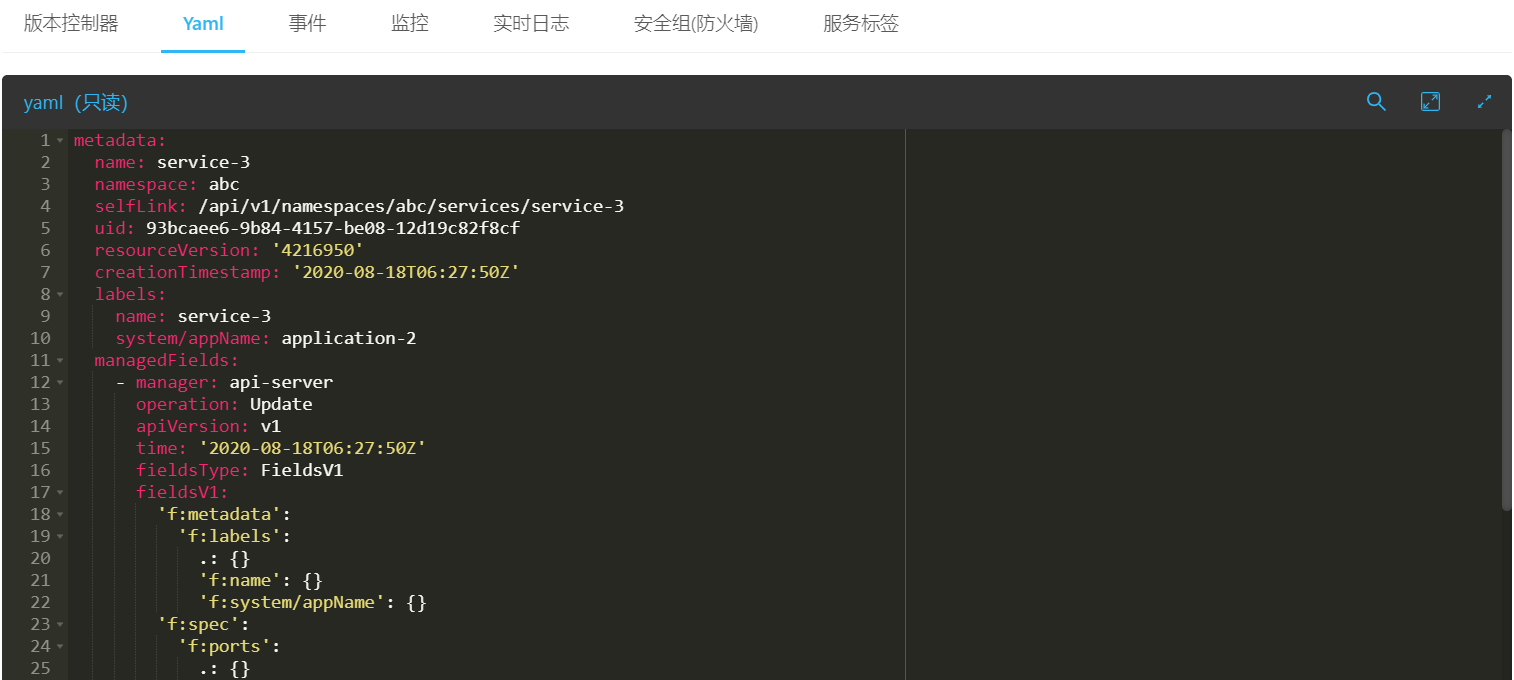The width and height of the screenshot is (1514, 680).
Task: Toggle fullscreen with the diagonal arrows icon
Action: (1484, 102)
